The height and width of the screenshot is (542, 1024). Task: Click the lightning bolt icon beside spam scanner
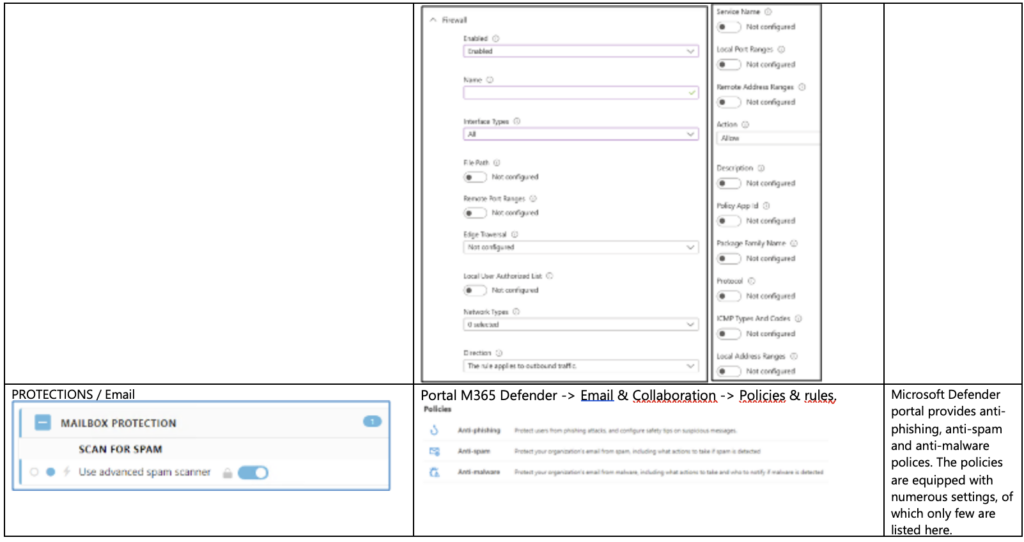66,472
